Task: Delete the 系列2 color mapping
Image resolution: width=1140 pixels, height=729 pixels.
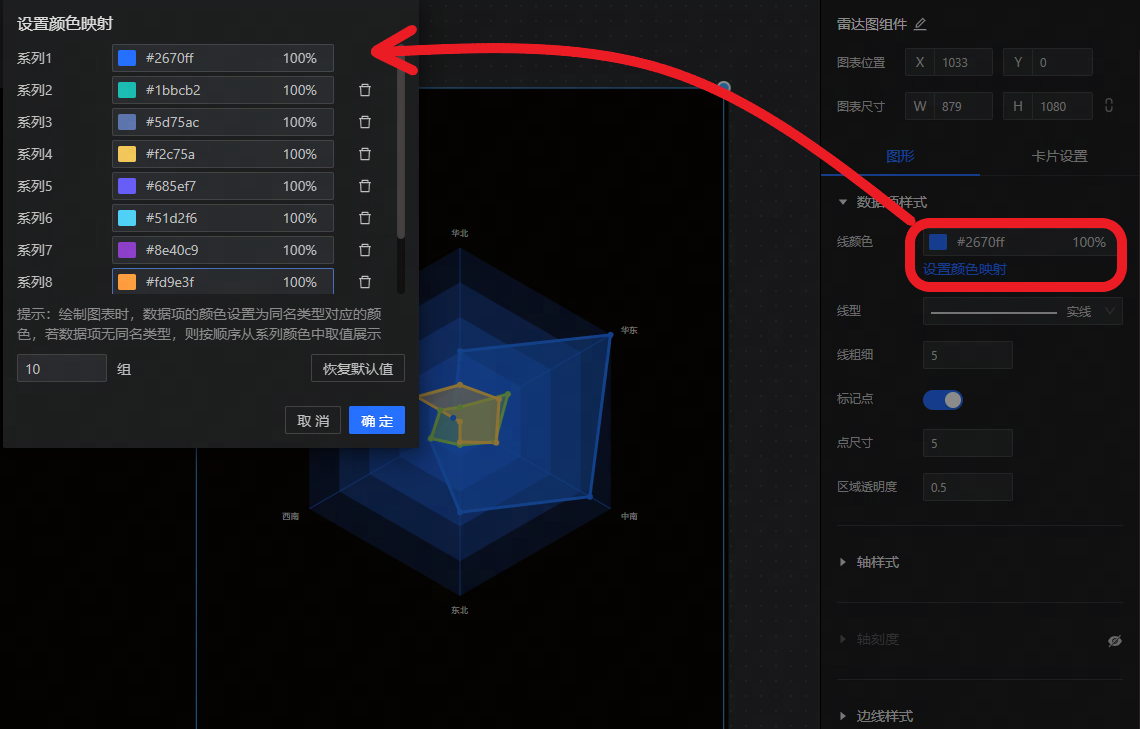Action: pos(365,90)
